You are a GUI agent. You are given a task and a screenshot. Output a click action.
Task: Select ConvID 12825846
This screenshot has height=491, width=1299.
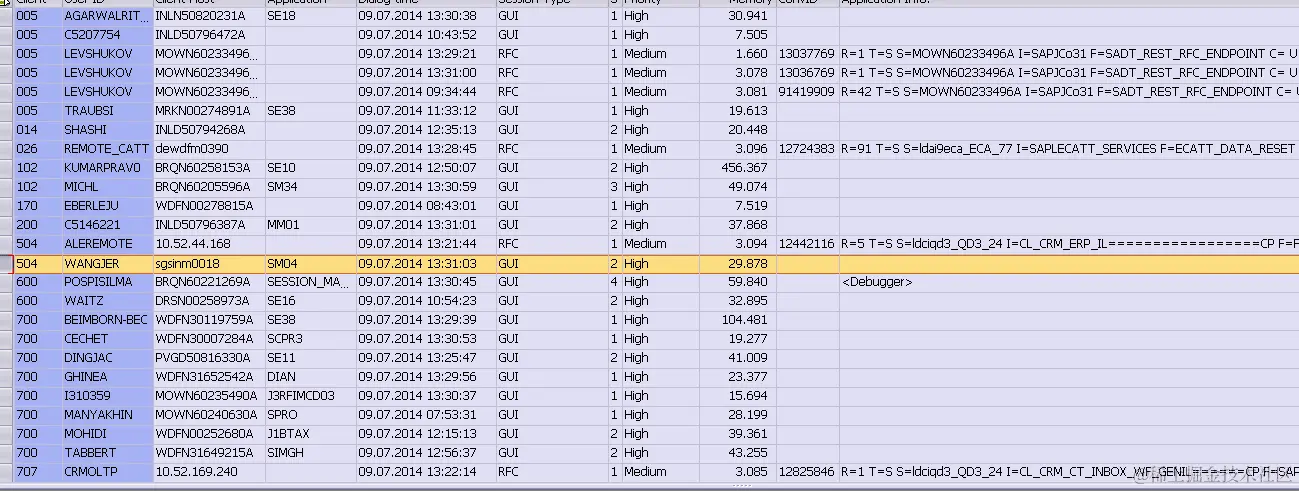click(x=806, y=472)
